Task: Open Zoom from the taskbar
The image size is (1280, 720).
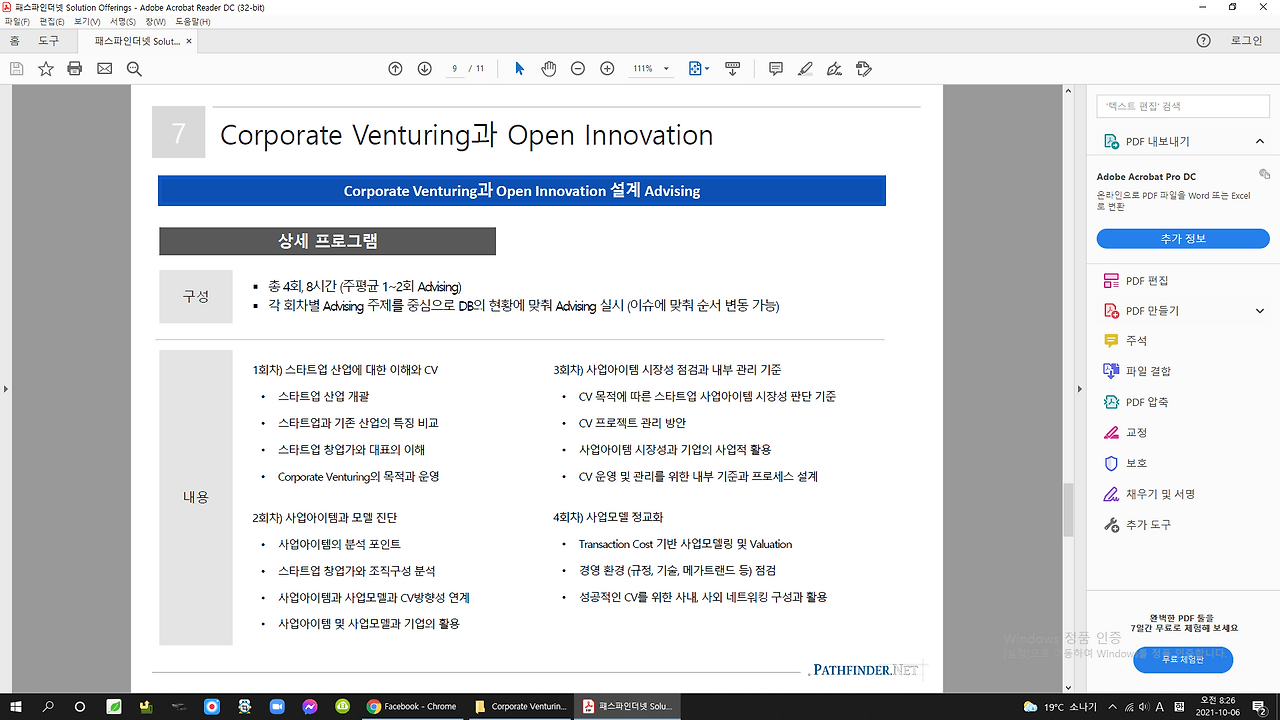Action: (x=277, y=706)
